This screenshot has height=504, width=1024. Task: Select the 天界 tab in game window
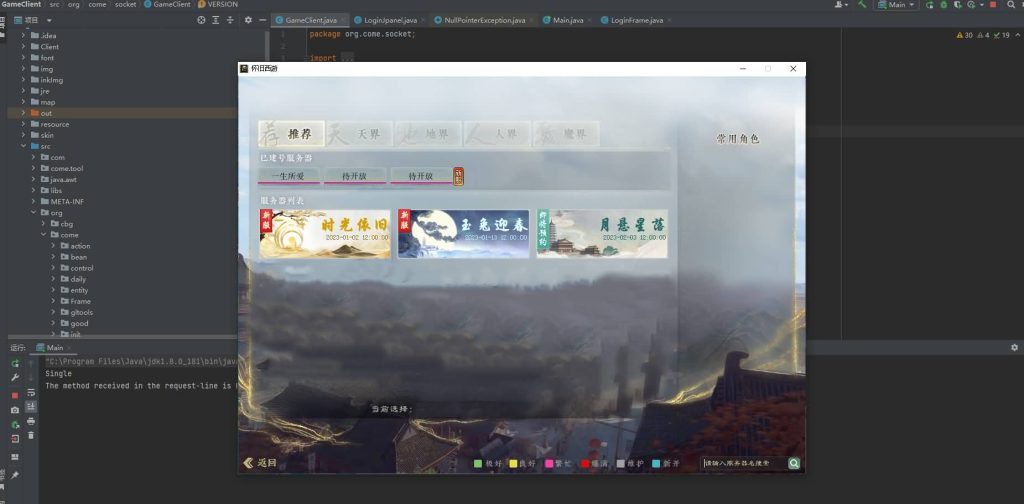[x=360, y=134]
